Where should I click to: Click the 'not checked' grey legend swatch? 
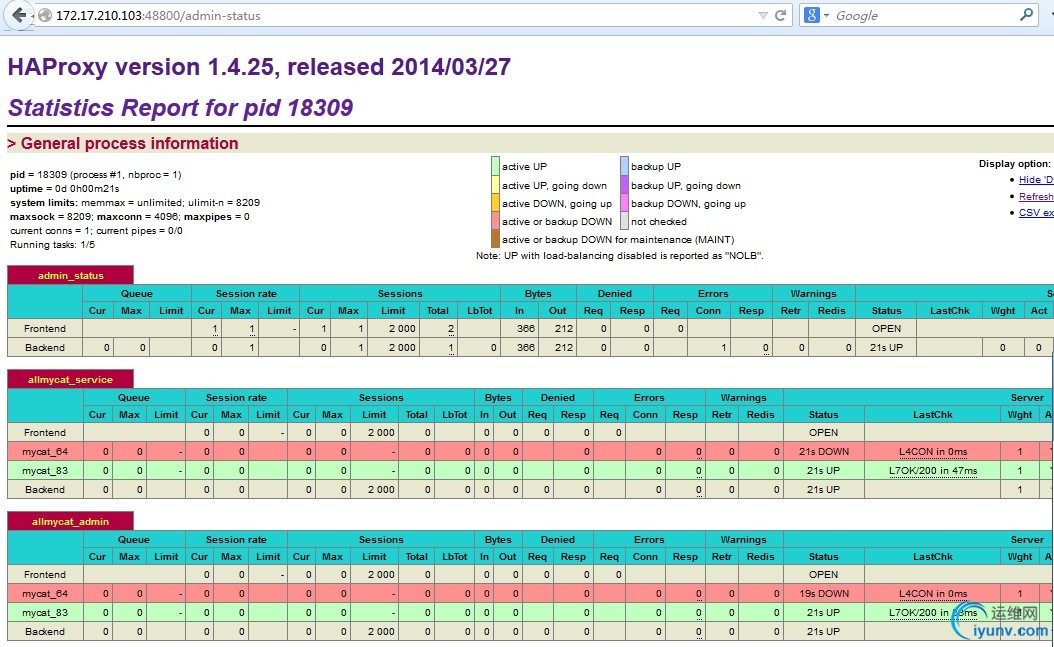[x=624, y=221]
